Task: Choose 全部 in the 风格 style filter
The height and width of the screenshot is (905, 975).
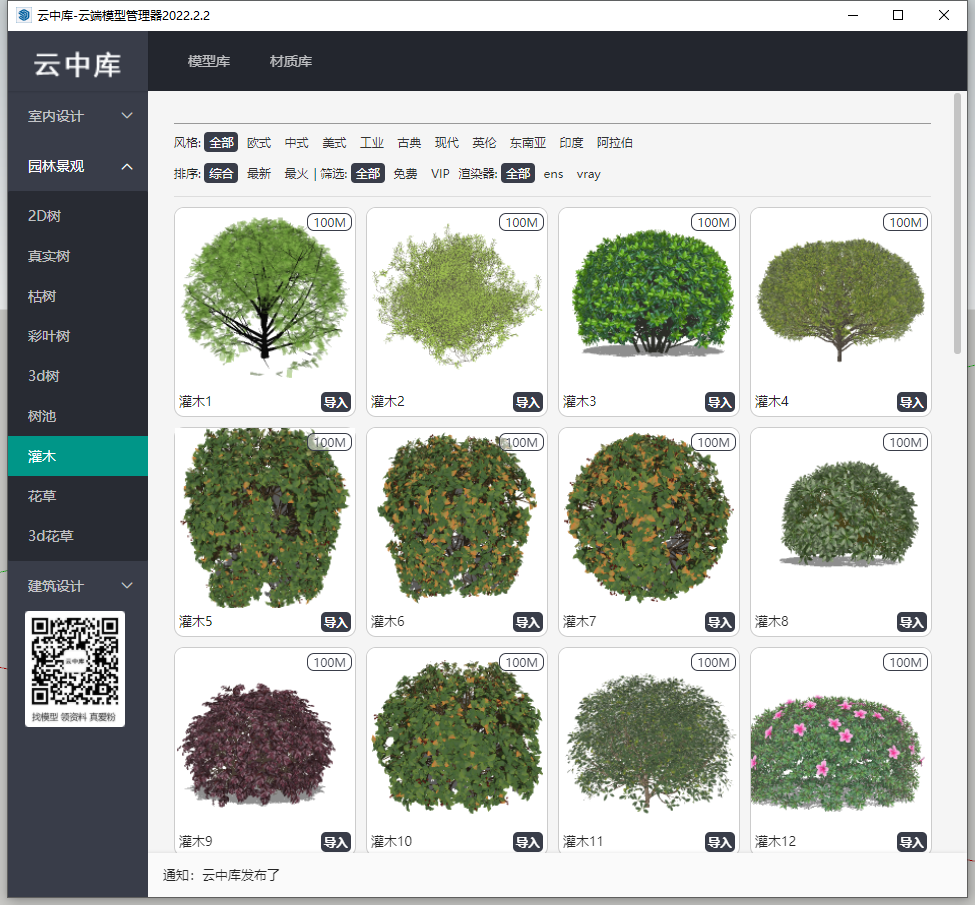Action: [221, 142]
